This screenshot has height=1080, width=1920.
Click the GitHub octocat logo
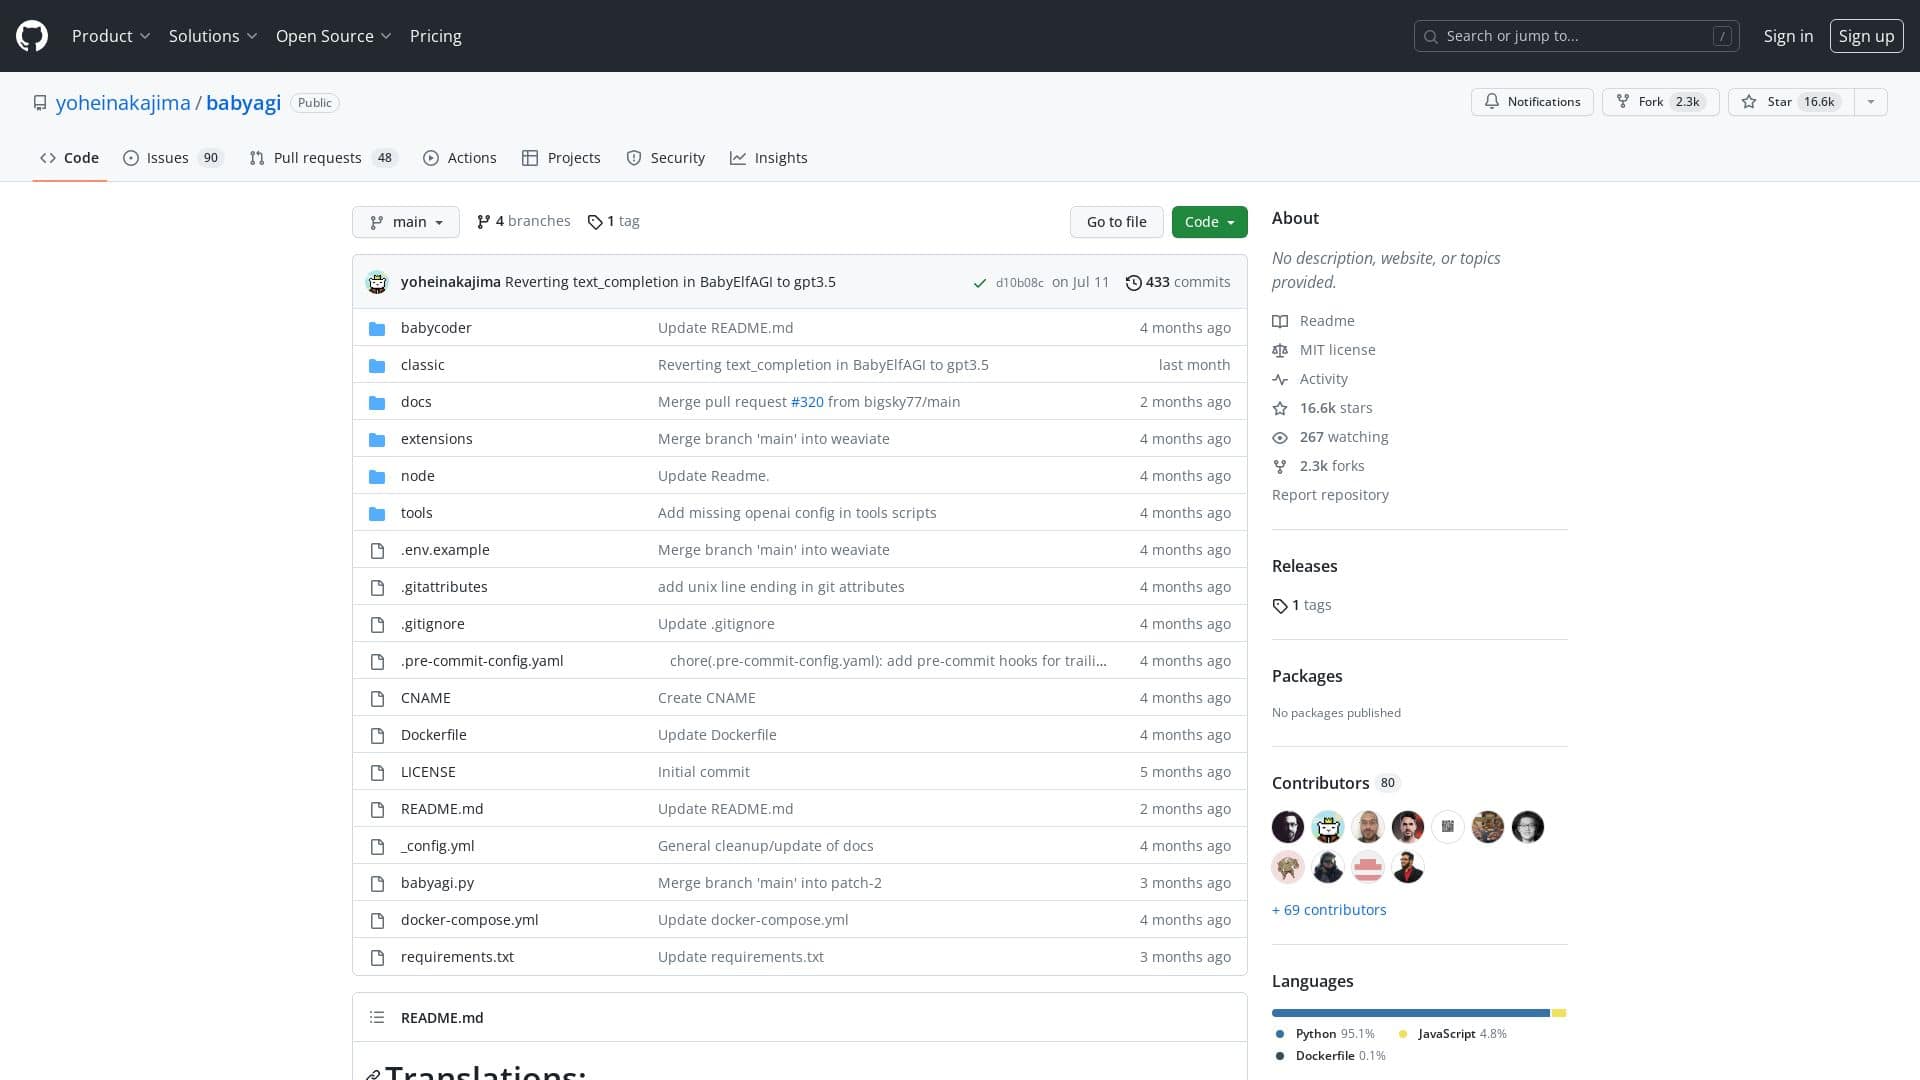pyautogui.click(x=30, y=35)
